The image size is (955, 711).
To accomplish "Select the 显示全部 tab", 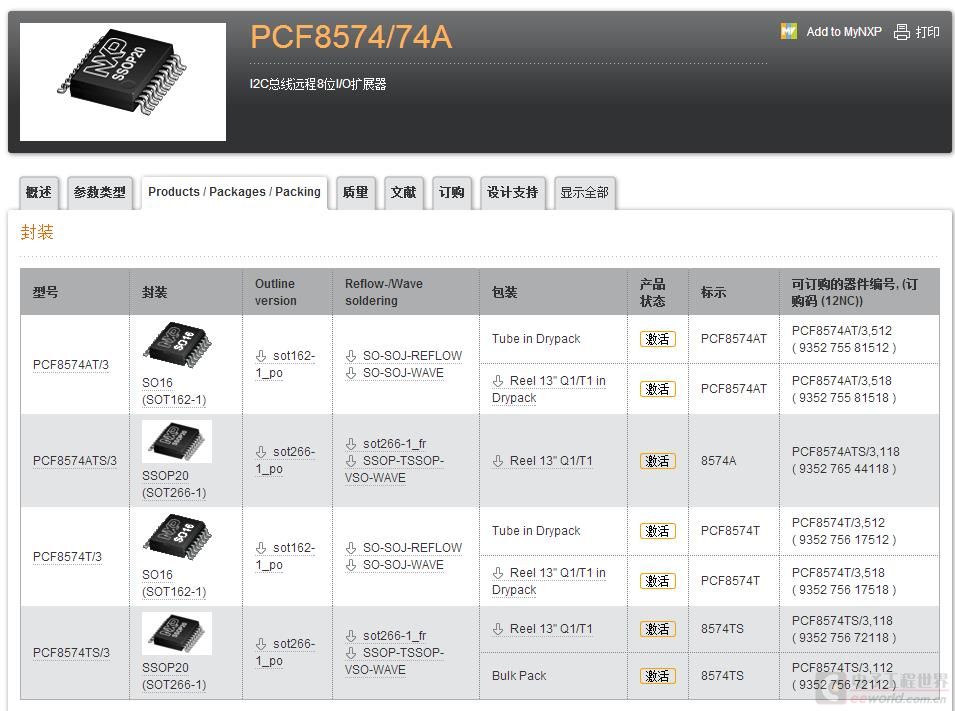I will [x=585, y=193].
